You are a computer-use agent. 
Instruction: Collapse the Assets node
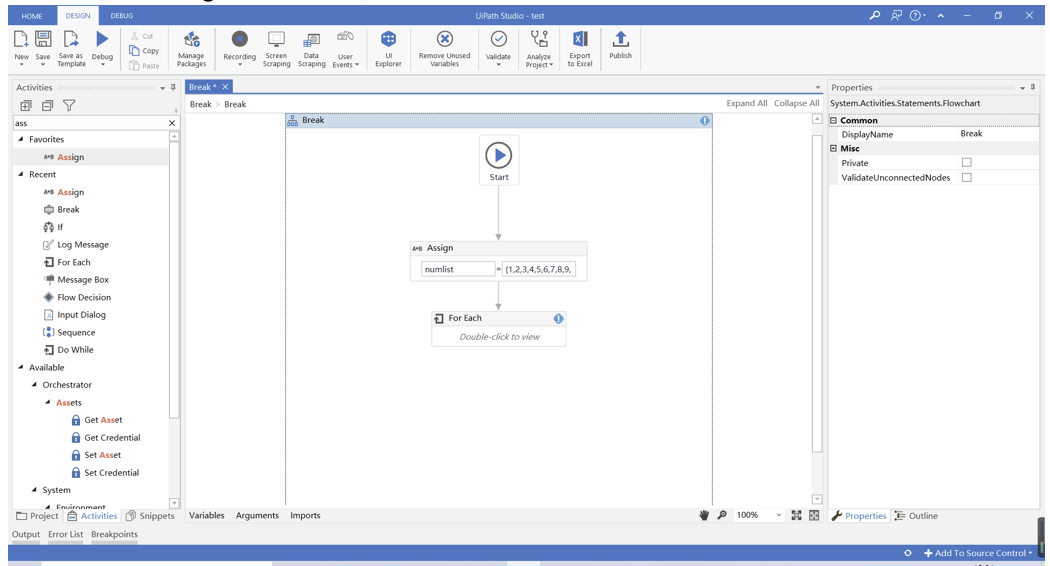(x=48, y=403)
